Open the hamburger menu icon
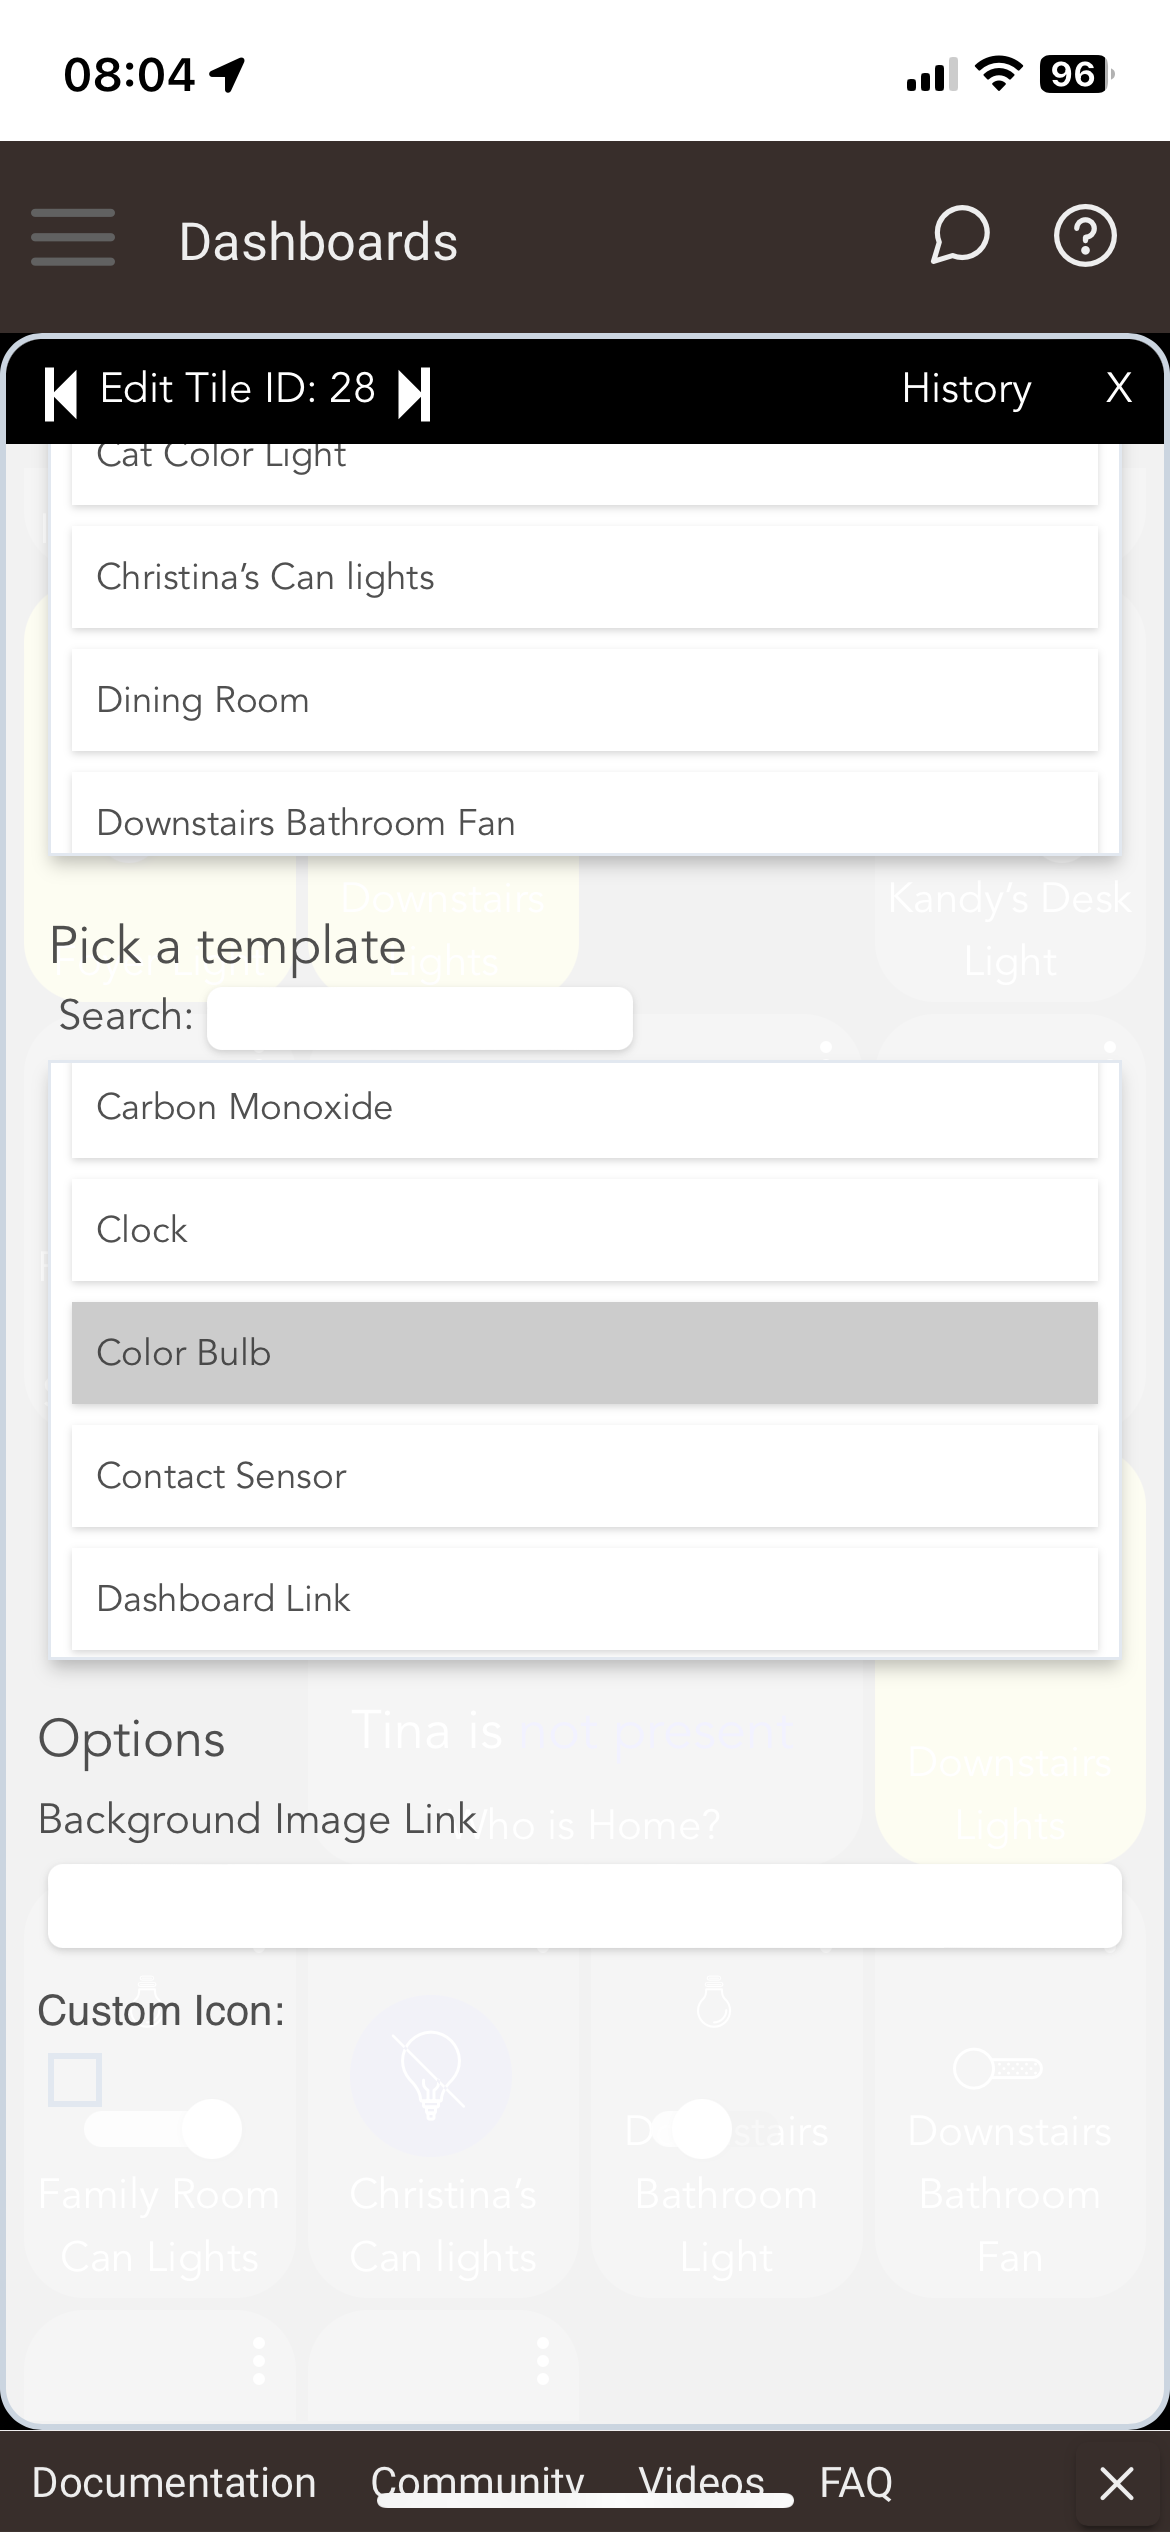The height and width of the screenshot is (2532, 1170). (x=73, y=238)
